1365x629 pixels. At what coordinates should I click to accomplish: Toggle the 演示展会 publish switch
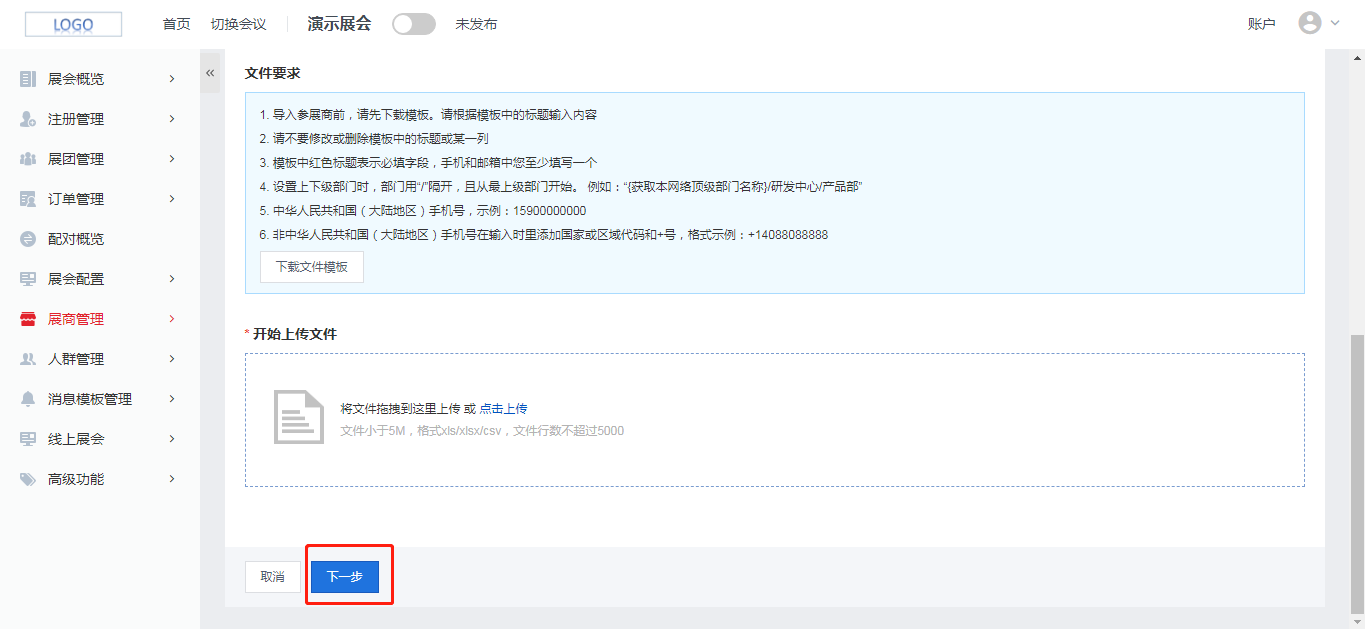[414, 24]
